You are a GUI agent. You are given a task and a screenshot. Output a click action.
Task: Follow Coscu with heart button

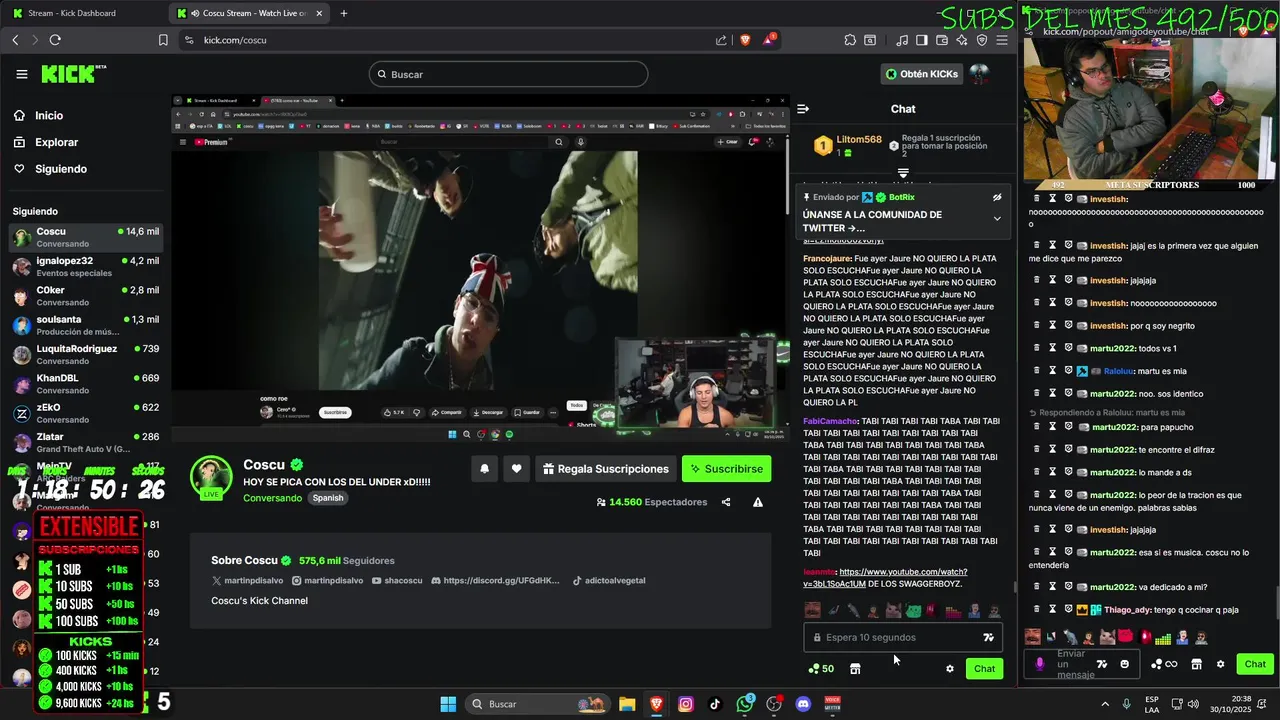[517, 469]
